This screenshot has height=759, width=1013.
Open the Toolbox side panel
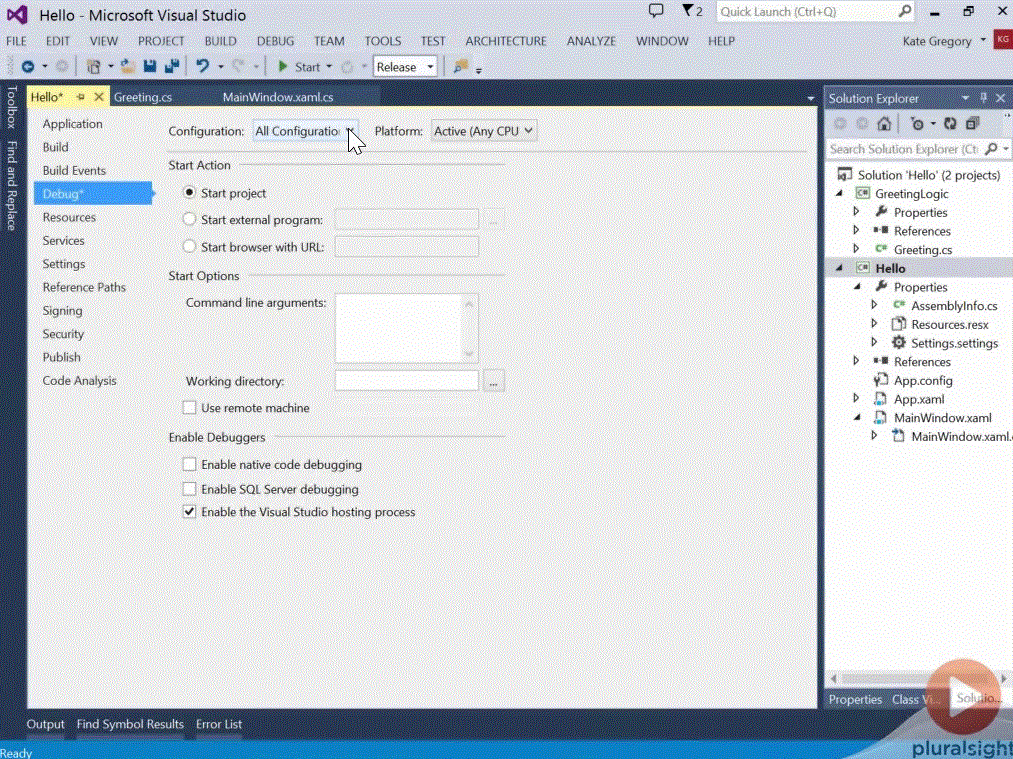[x=12, y=107]
